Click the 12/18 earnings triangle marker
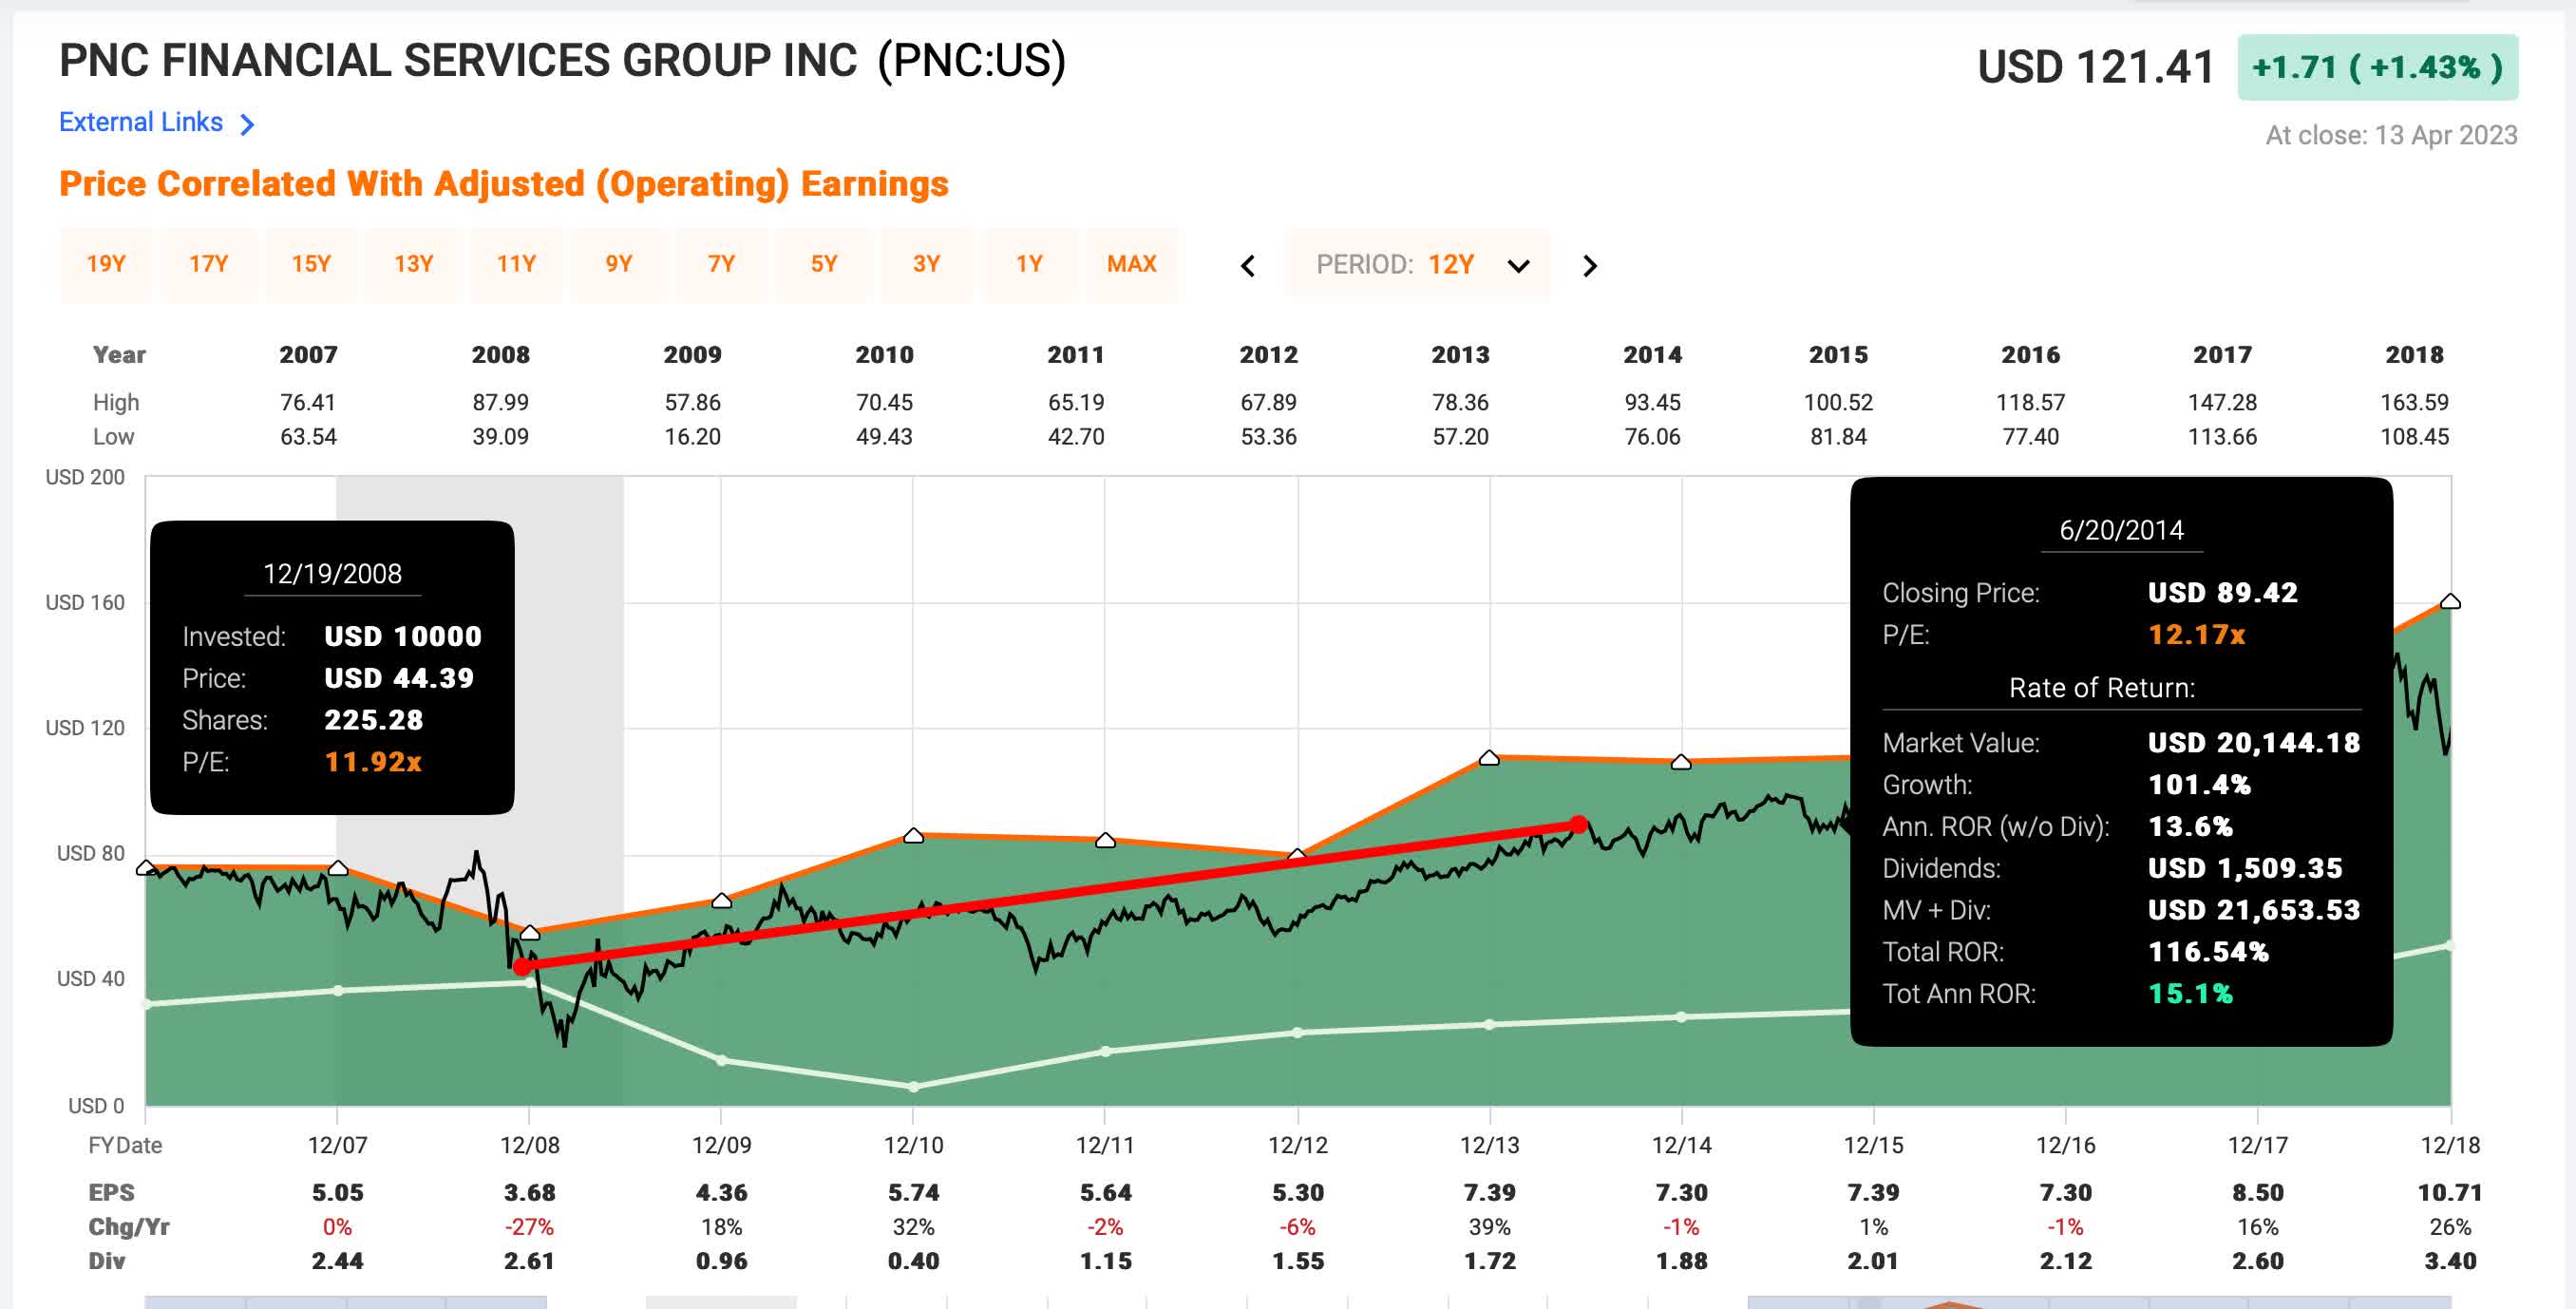This screenshot has width=2576, height=1309. [2449, 602]
